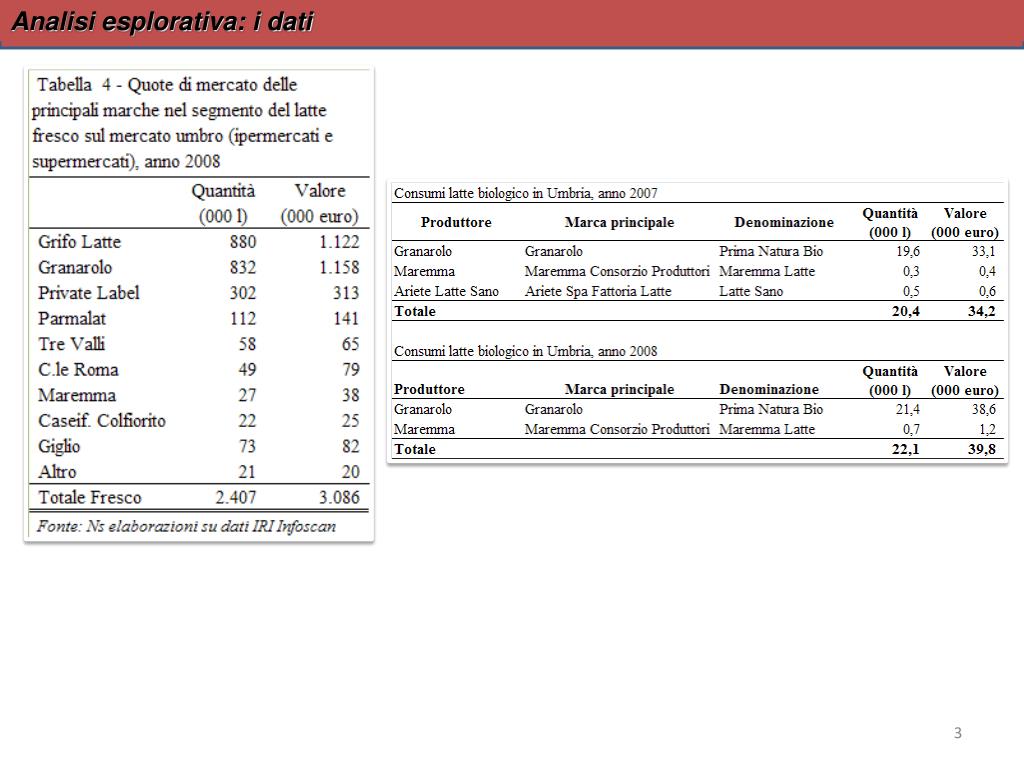
Task: Click Giglio quantity 73
Action: click(x=248, y=446)
